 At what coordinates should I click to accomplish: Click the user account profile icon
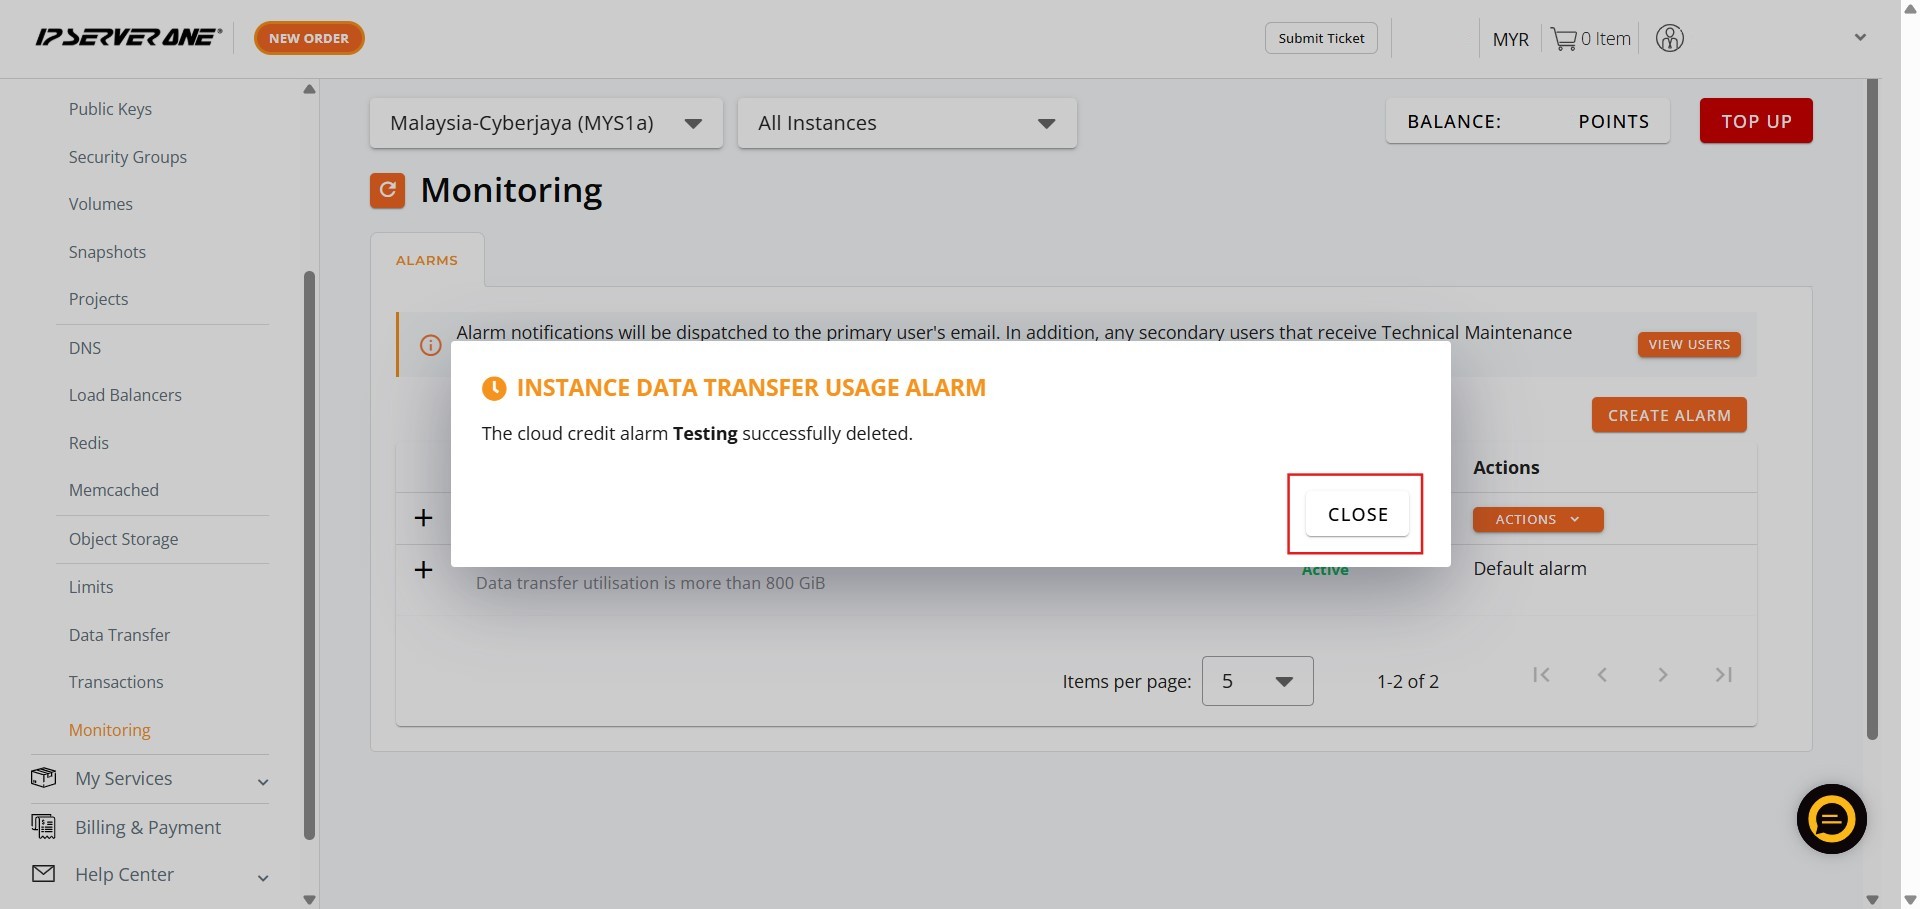tap(1669, 39)
